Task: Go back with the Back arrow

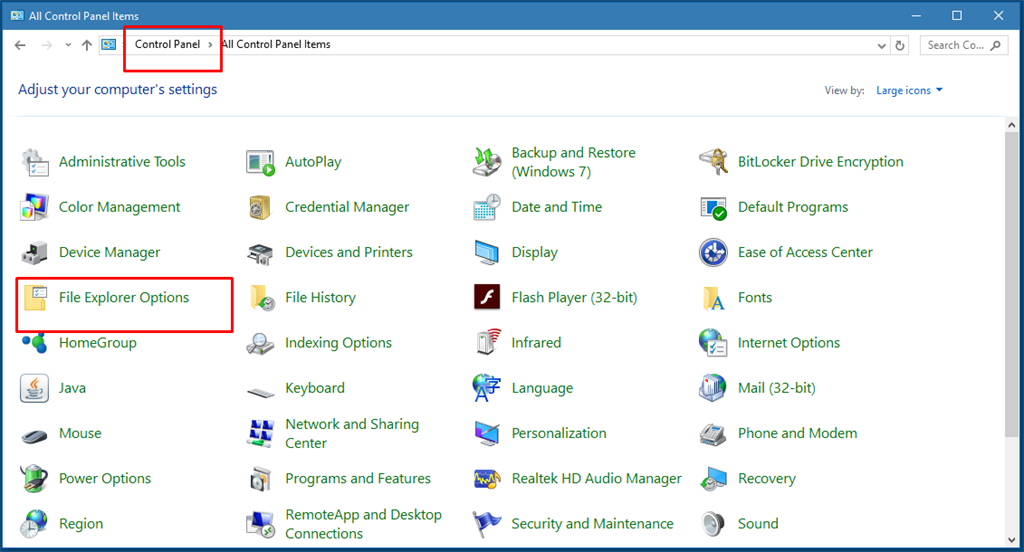Action: coord(20,45)
